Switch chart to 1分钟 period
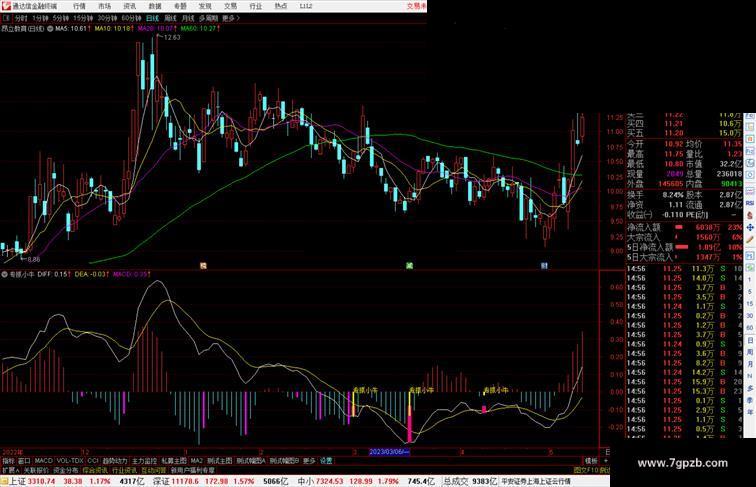 tap(40, 18)
